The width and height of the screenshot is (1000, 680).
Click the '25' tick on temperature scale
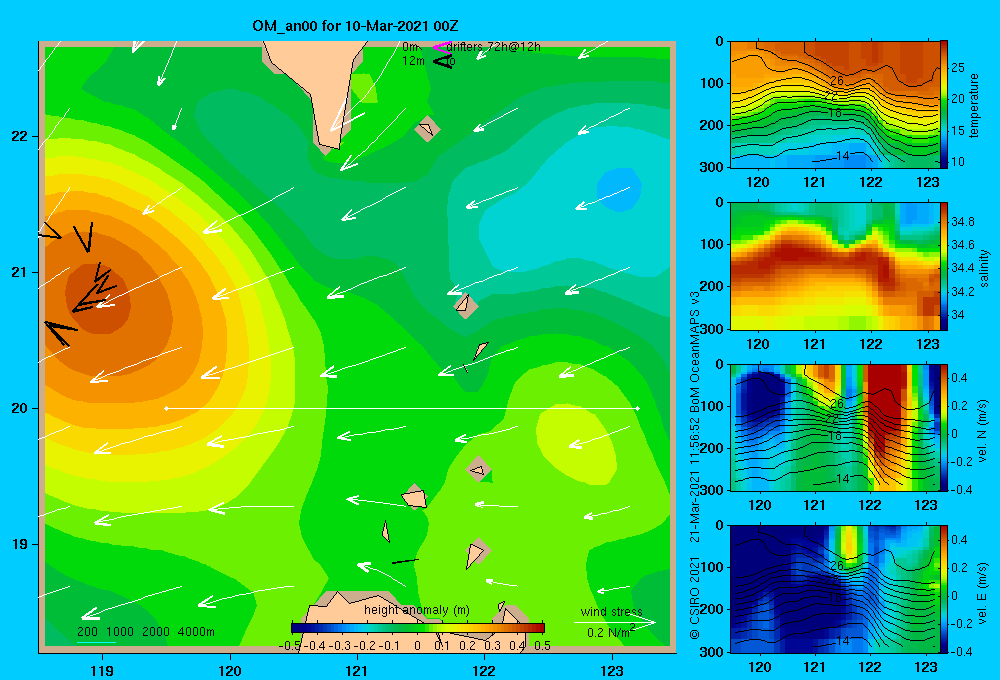(958, 68)
